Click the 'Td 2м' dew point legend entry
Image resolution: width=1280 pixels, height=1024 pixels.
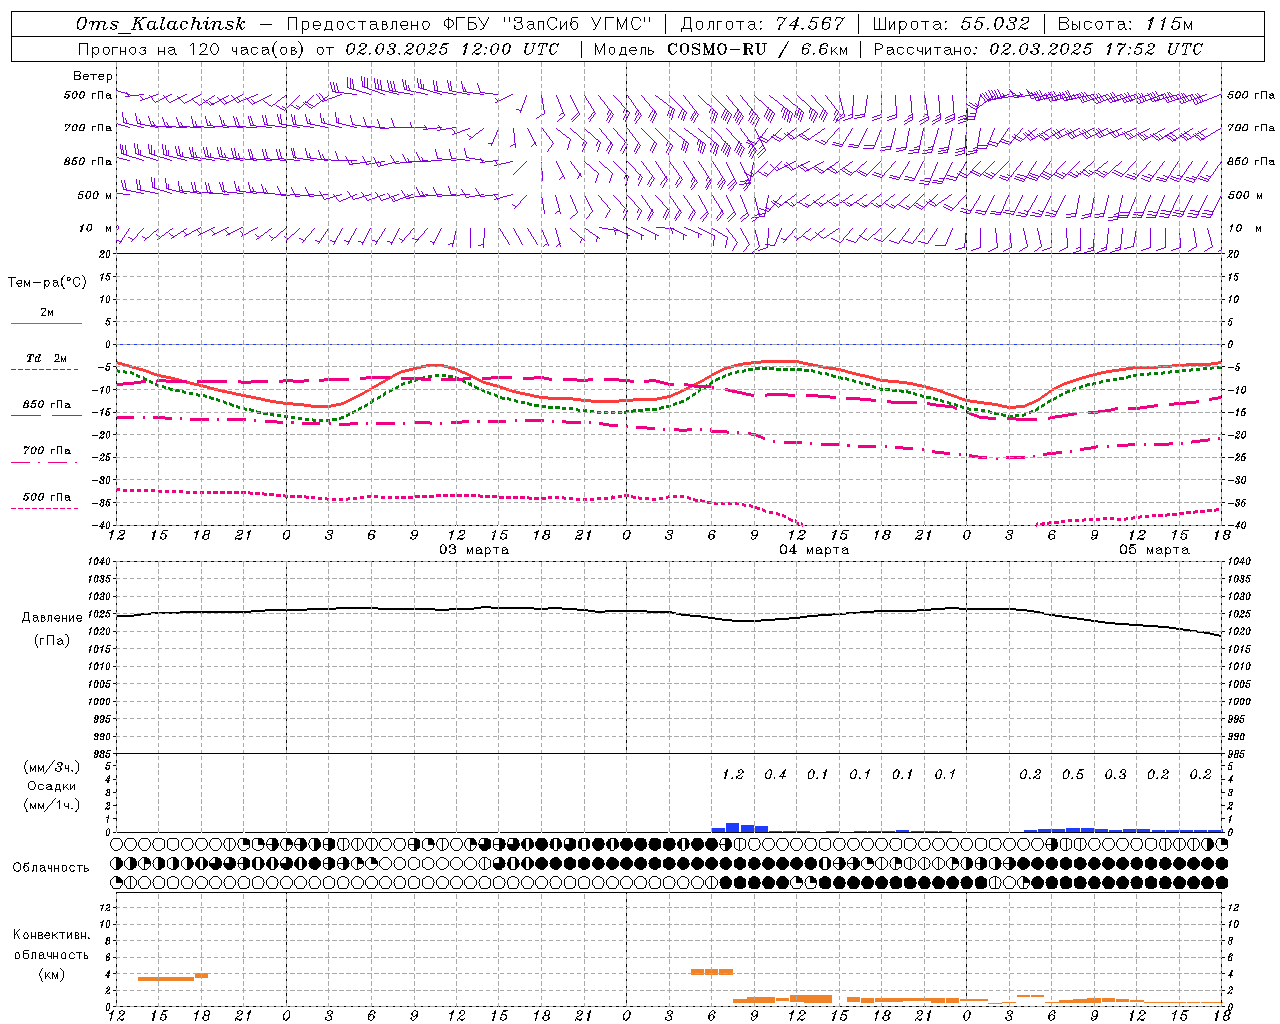coord(47,358)
